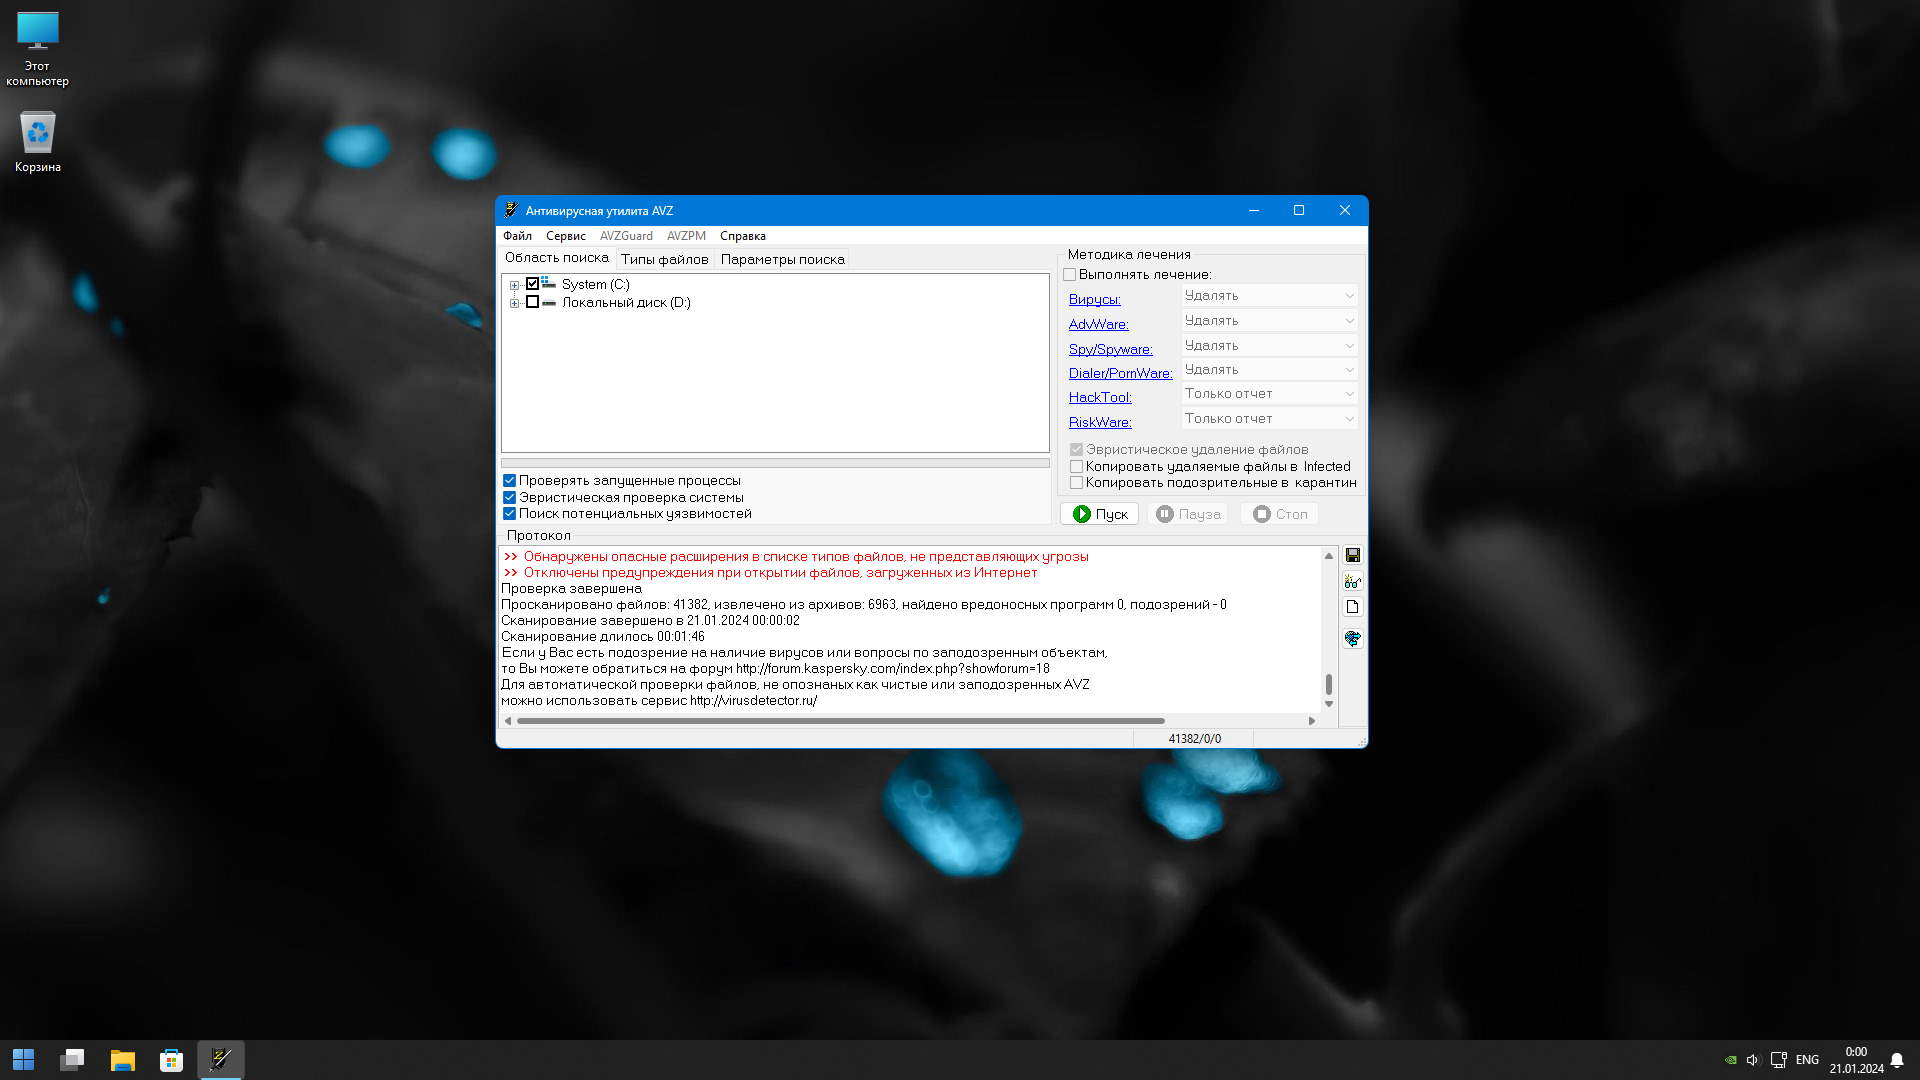
Task: Click the horizontal protocol scrollbar
Action: [840, 721]
